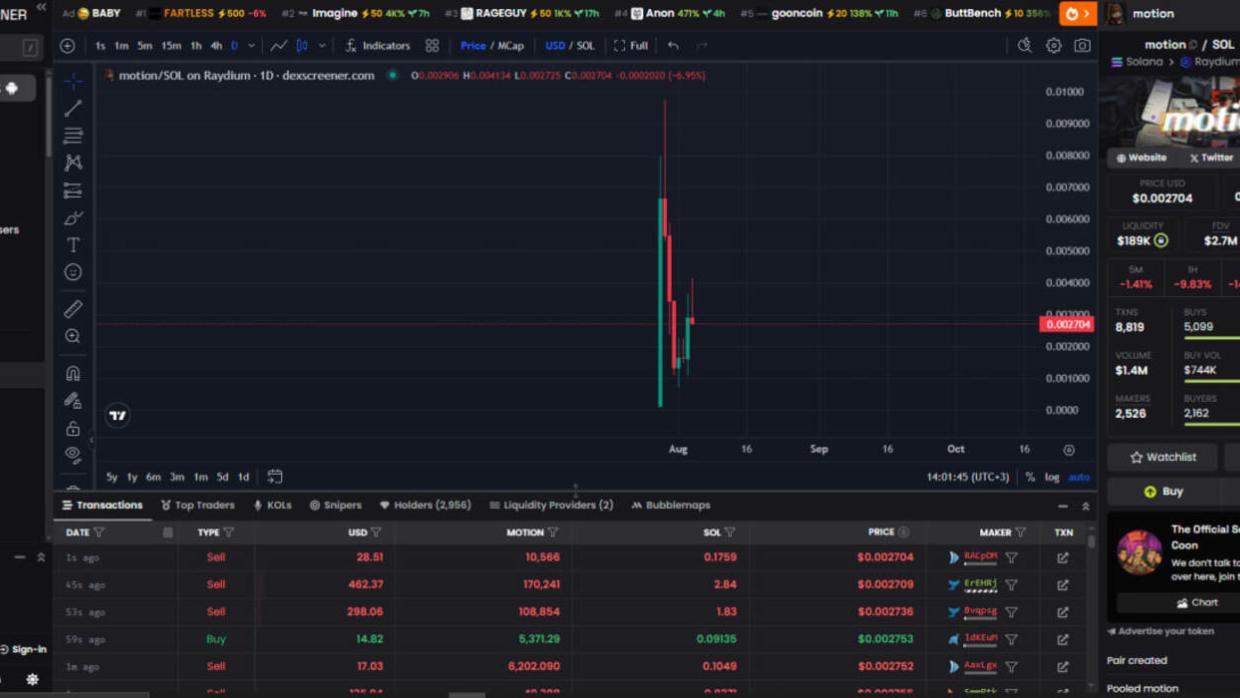The width and height of the screenshot is (1240, 698).
Task: Switch chart to line style
Action: tap(278, 46)
